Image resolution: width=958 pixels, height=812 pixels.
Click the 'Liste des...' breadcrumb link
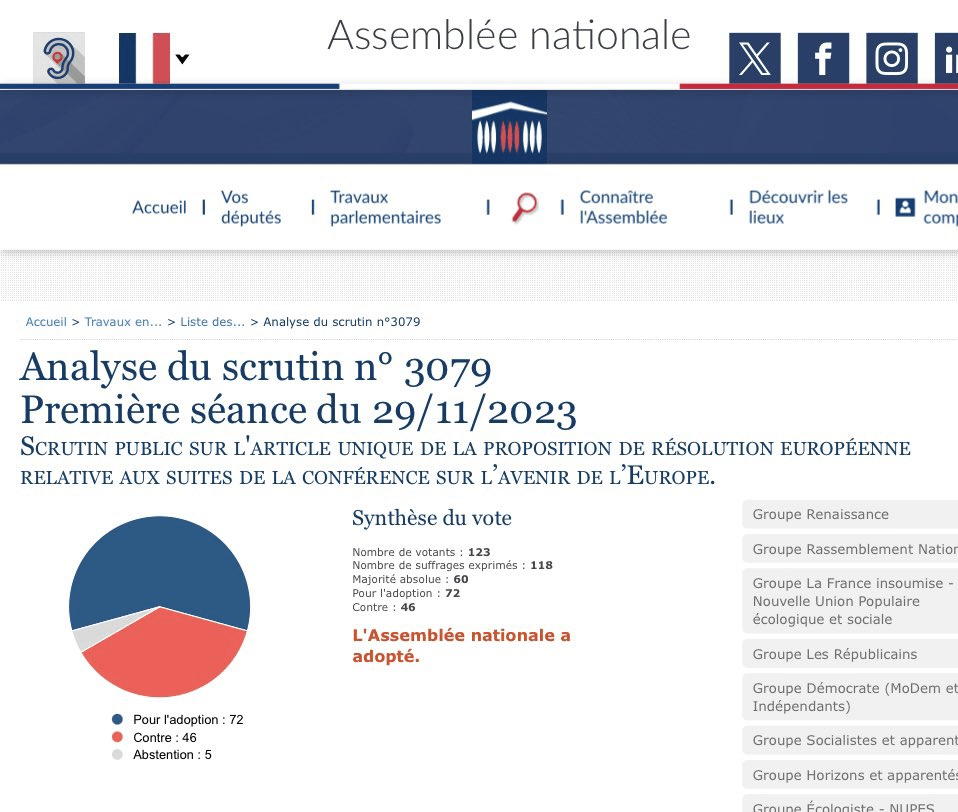coord(212,322)
